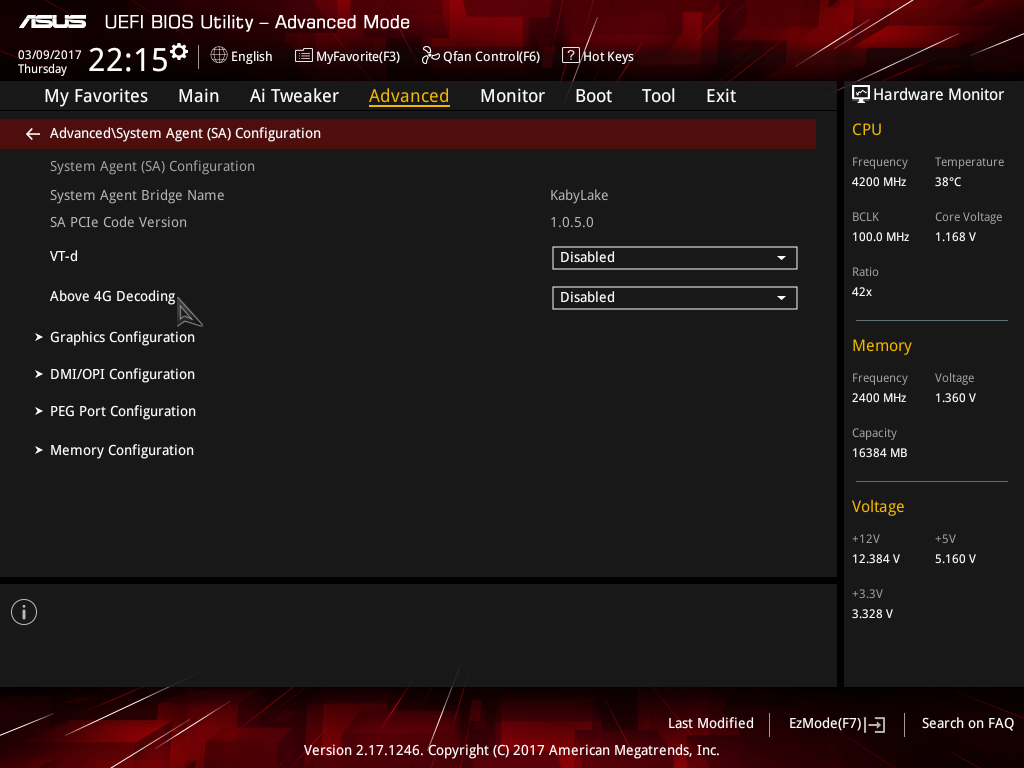This screenshot has height=768, width=1024.
Task: Click the globe language icon
Action: (219, 56)
